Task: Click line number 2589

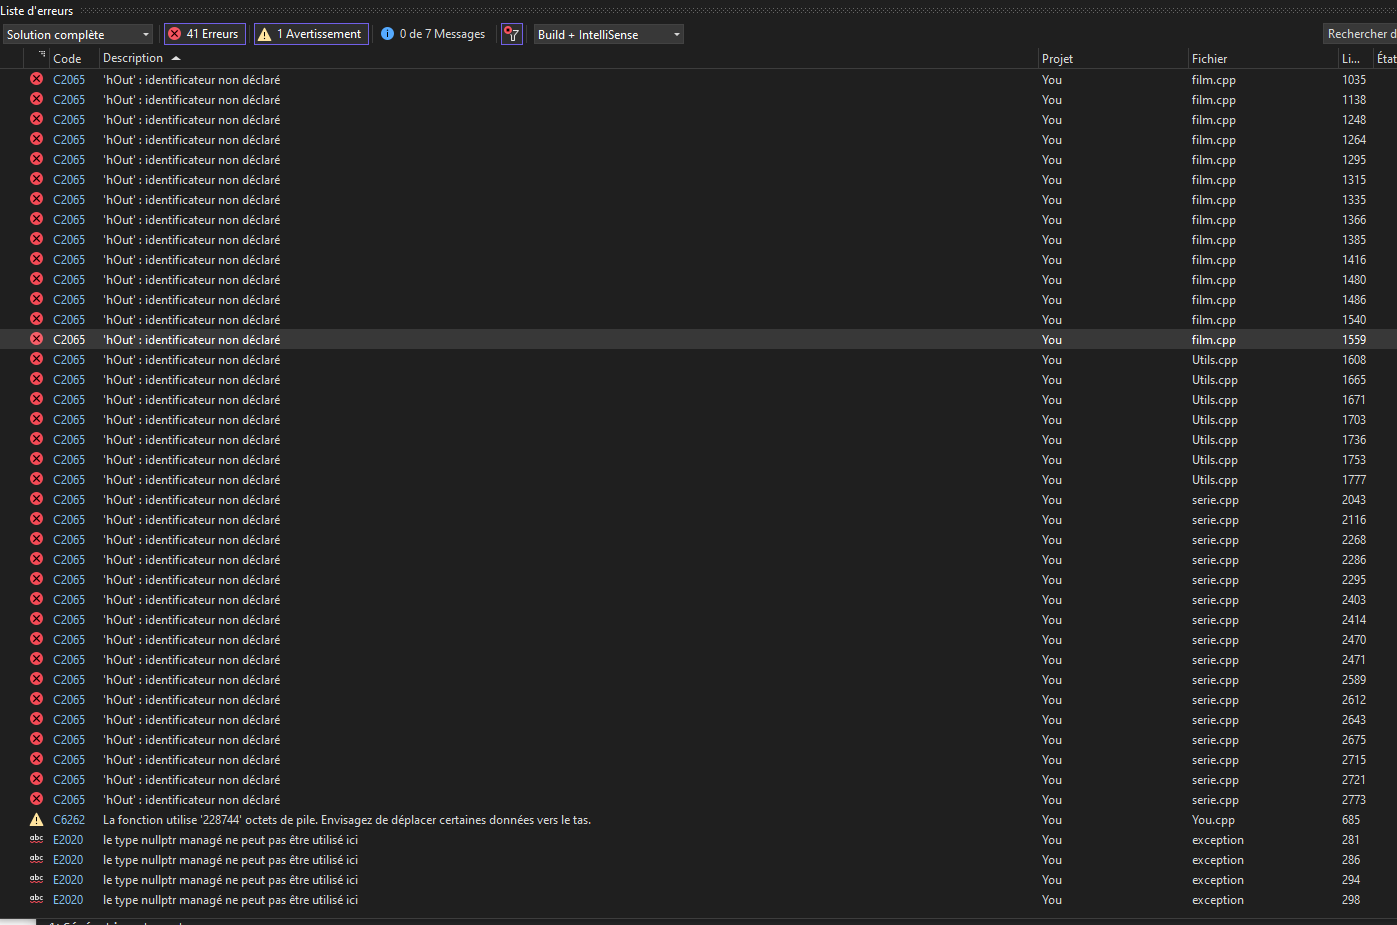Action: tap(1354, 680)
